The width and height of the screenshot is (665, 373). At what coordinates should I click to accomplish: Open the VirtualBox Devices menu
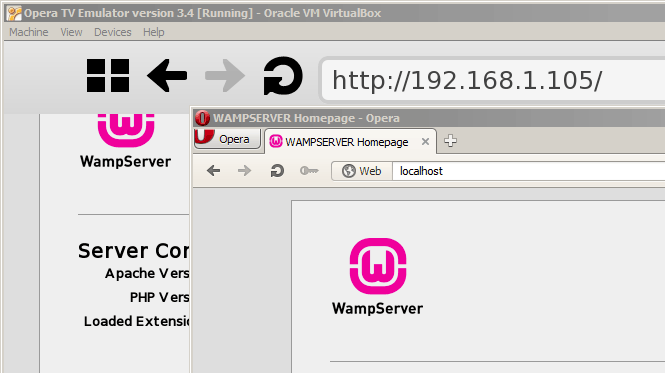click(x=113, y=32)
